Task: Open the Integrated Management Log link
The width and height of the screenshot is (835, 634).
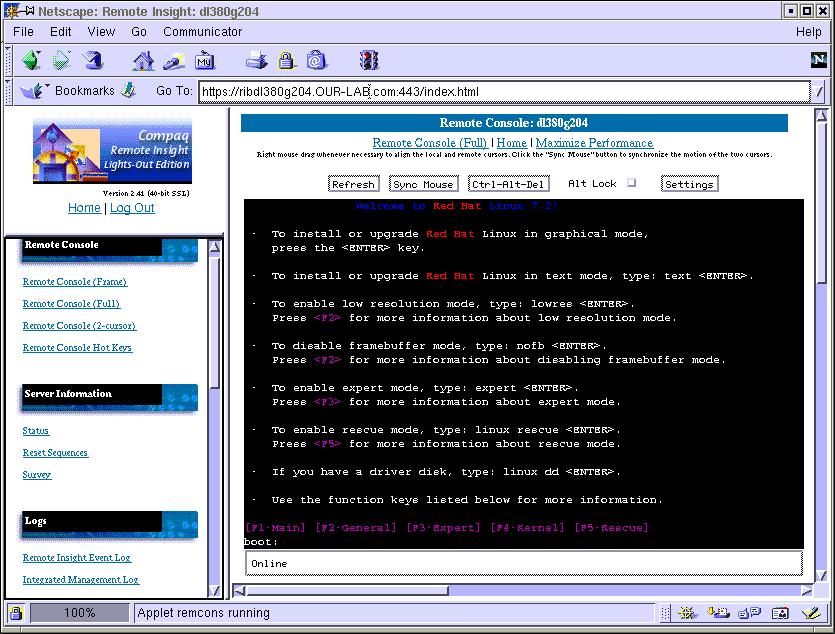Action: point(81,580)
